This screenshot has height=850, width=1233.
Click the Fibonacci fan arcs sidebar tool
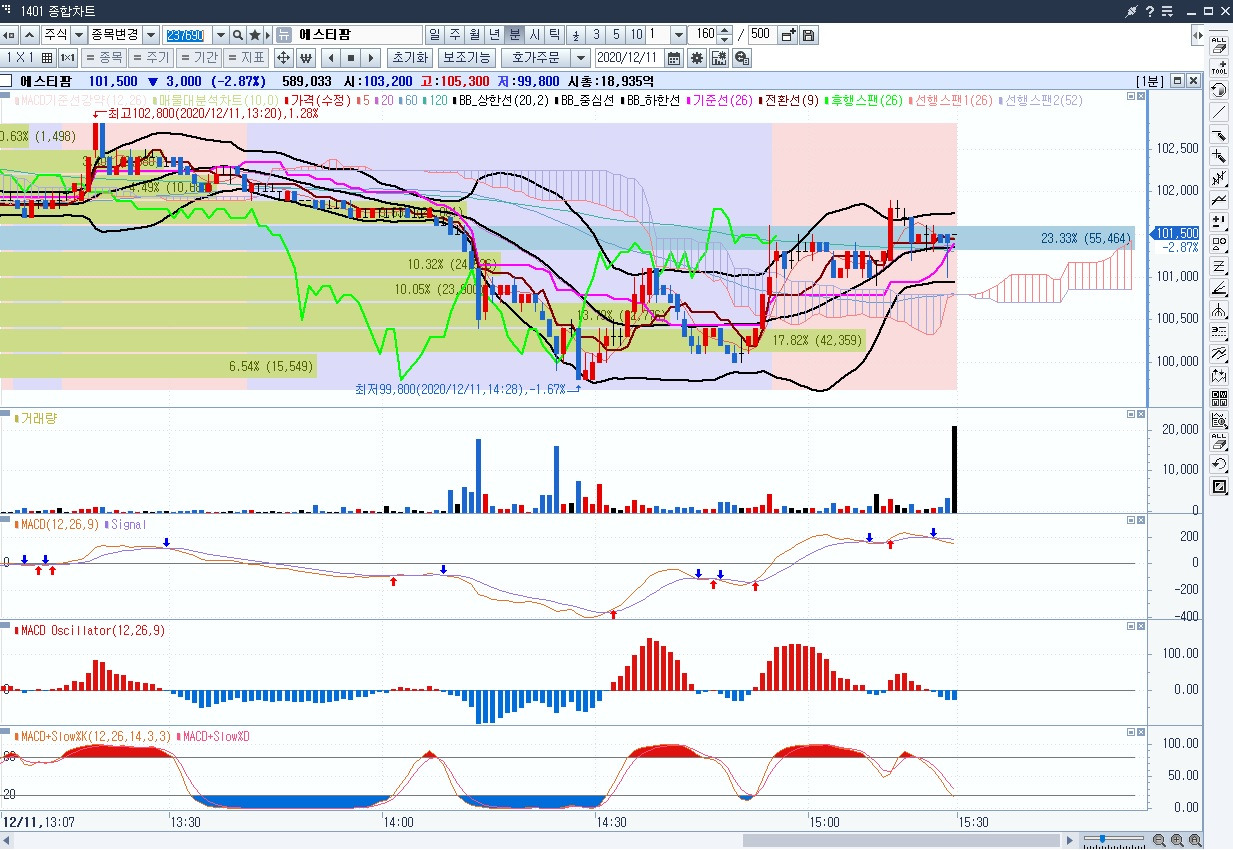click(1219, 310)
